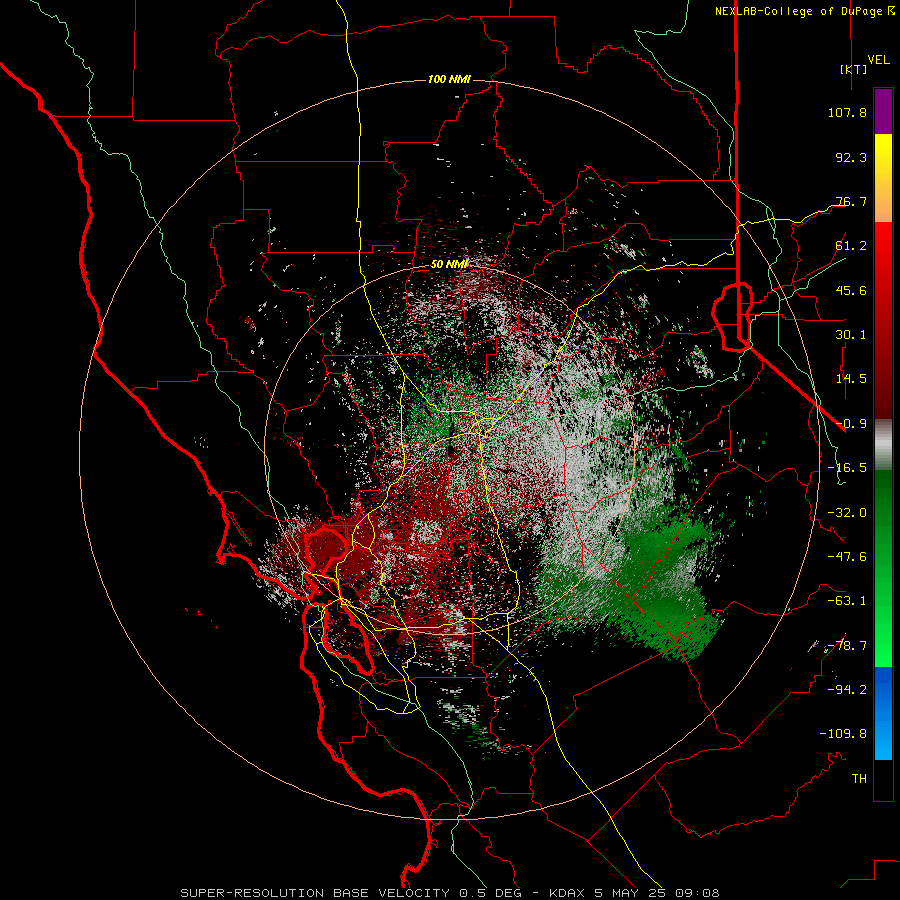
Task: Click the purple segment of the velocity color bar
Action: [x=883, y=111]
